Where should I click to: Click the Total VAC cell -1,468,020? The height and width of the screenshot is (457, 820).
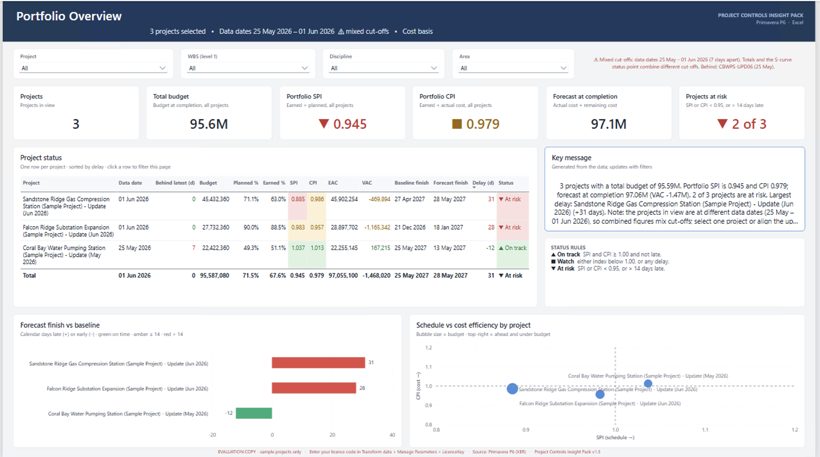377,276
